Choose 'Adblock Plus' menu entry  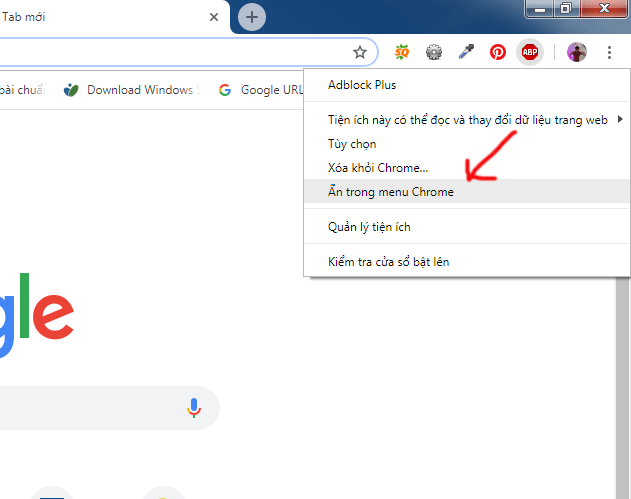pyautogui.click(x=467, y=85)
